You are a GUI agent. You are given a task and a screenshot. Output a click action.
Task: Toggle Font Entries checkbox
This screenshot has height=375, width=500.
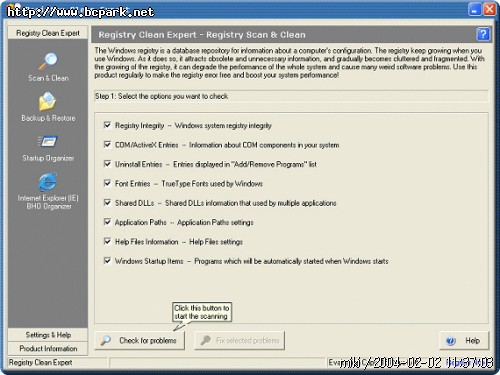click(107, 183)
